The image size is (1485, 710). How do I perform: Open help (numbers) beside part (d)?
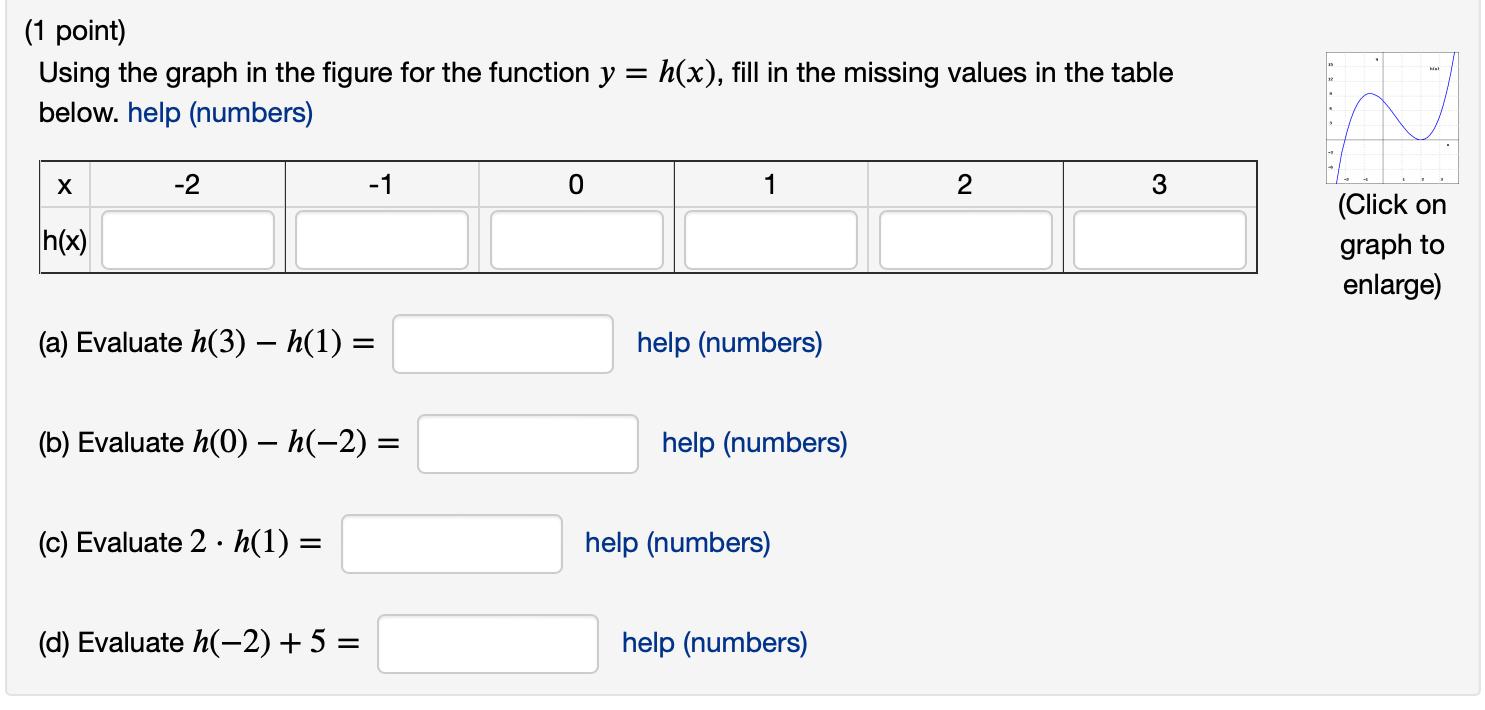pyautogui.click(x=713, y=643)
